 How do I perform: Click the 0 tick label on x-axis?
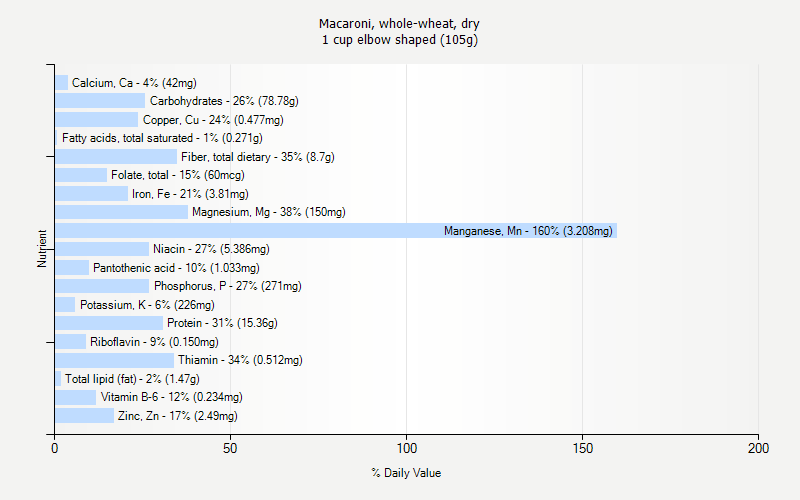coord(55,448)
